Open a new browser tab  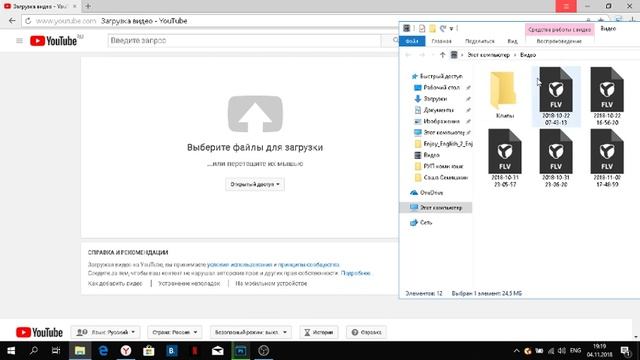tap(88, 6)
